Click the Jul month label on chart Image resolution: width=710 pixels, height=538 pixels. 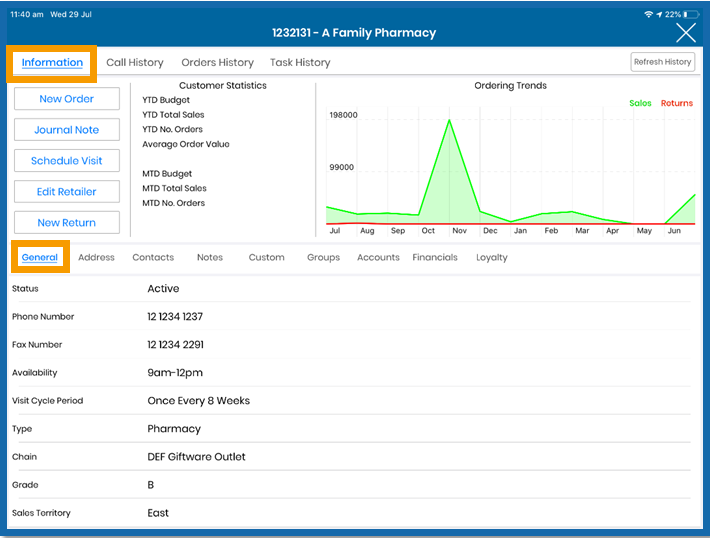click(335, 231)
